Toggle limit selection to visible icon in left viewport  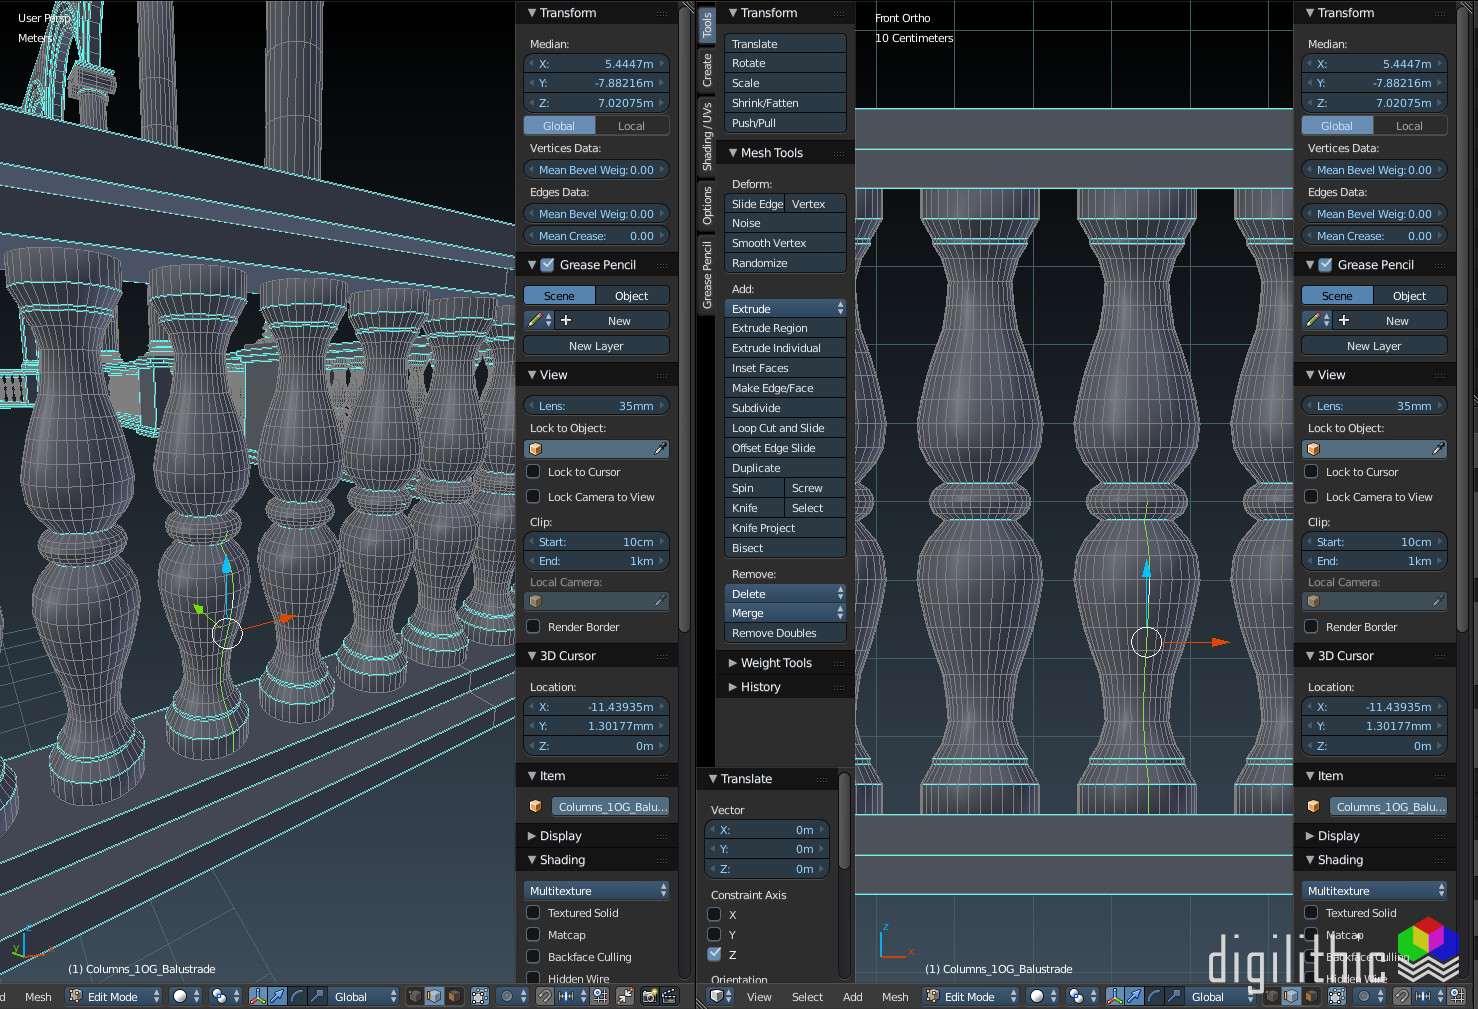(x=480, y=996)
